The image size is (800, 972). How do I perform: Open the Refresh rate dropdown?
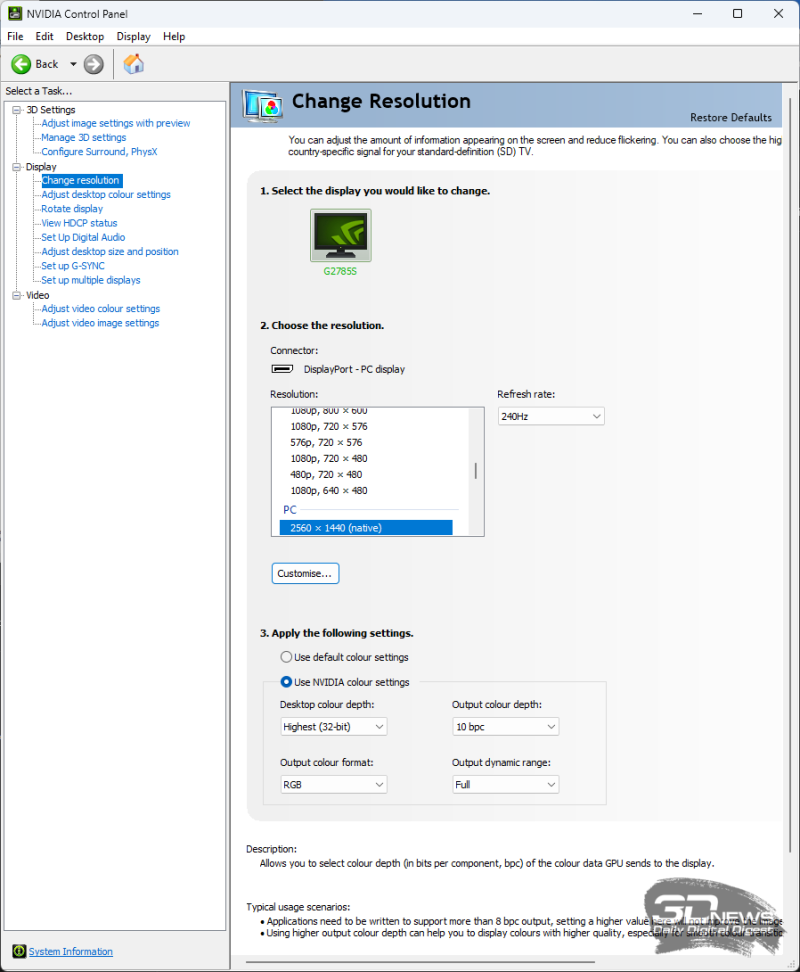click(x=551, y=416)
